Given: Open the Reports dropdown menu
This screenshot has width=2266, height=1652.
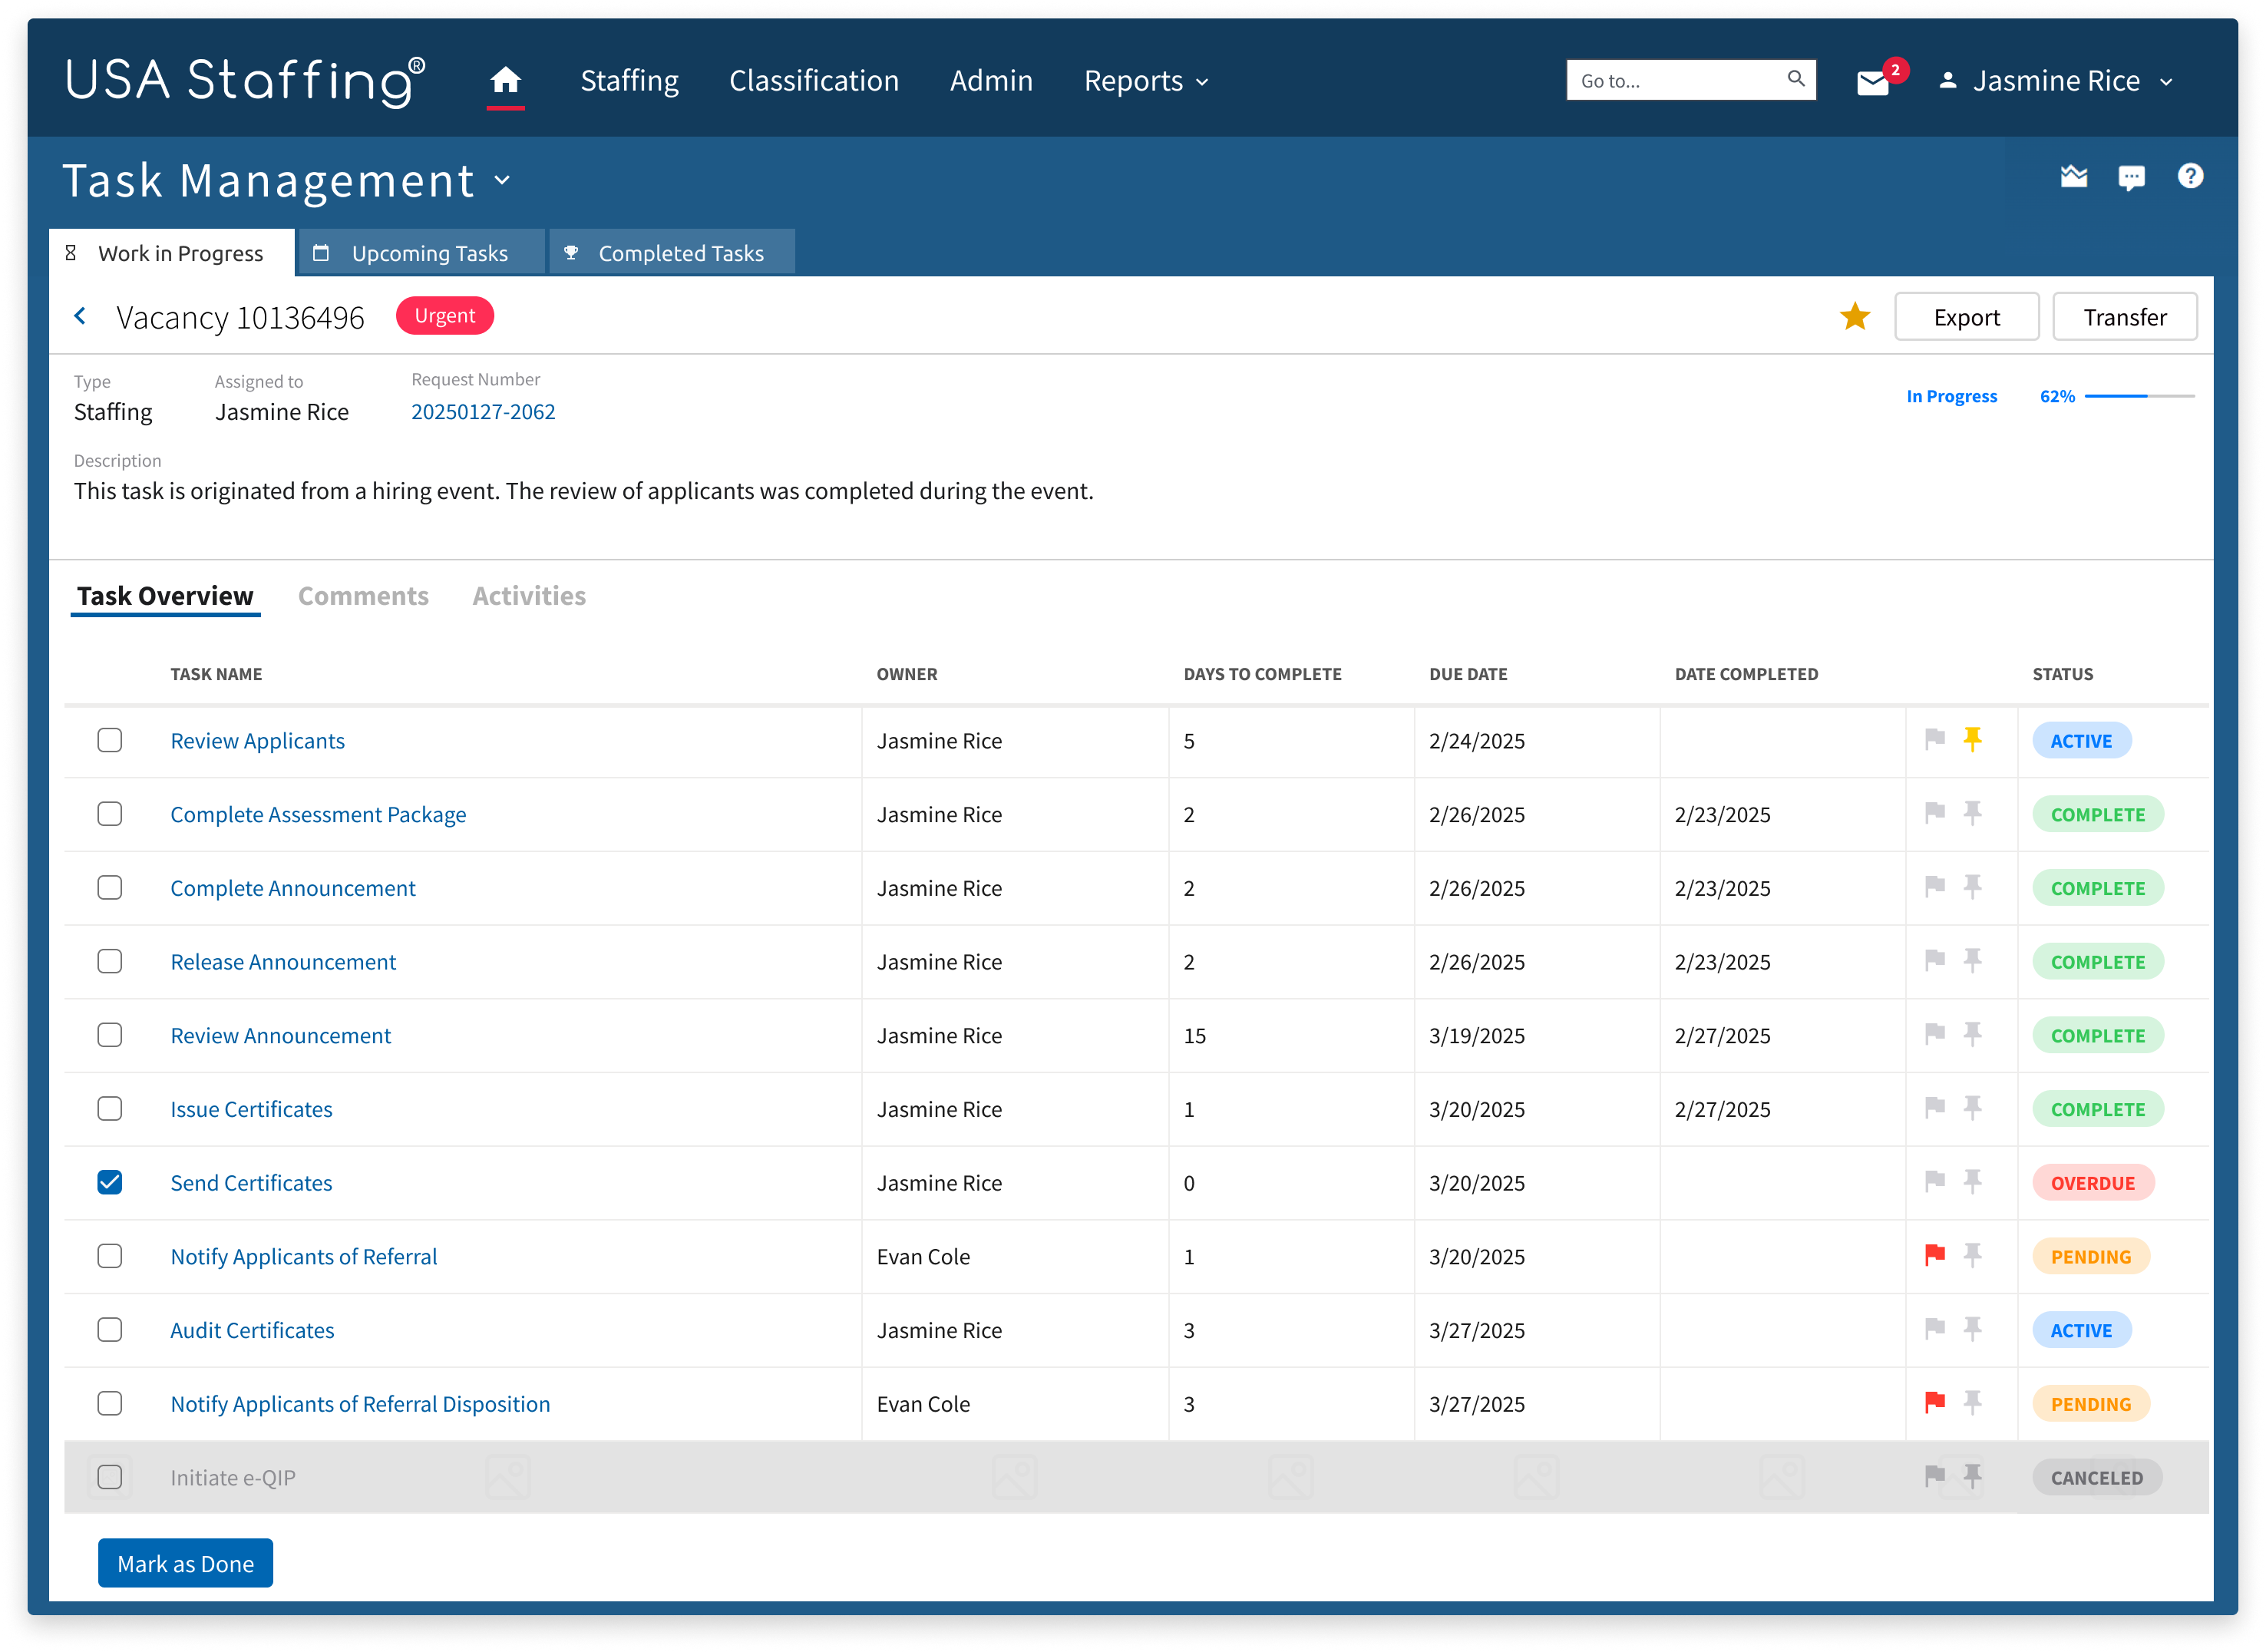Looking at the screenshot, I should tap(1145, 81).
